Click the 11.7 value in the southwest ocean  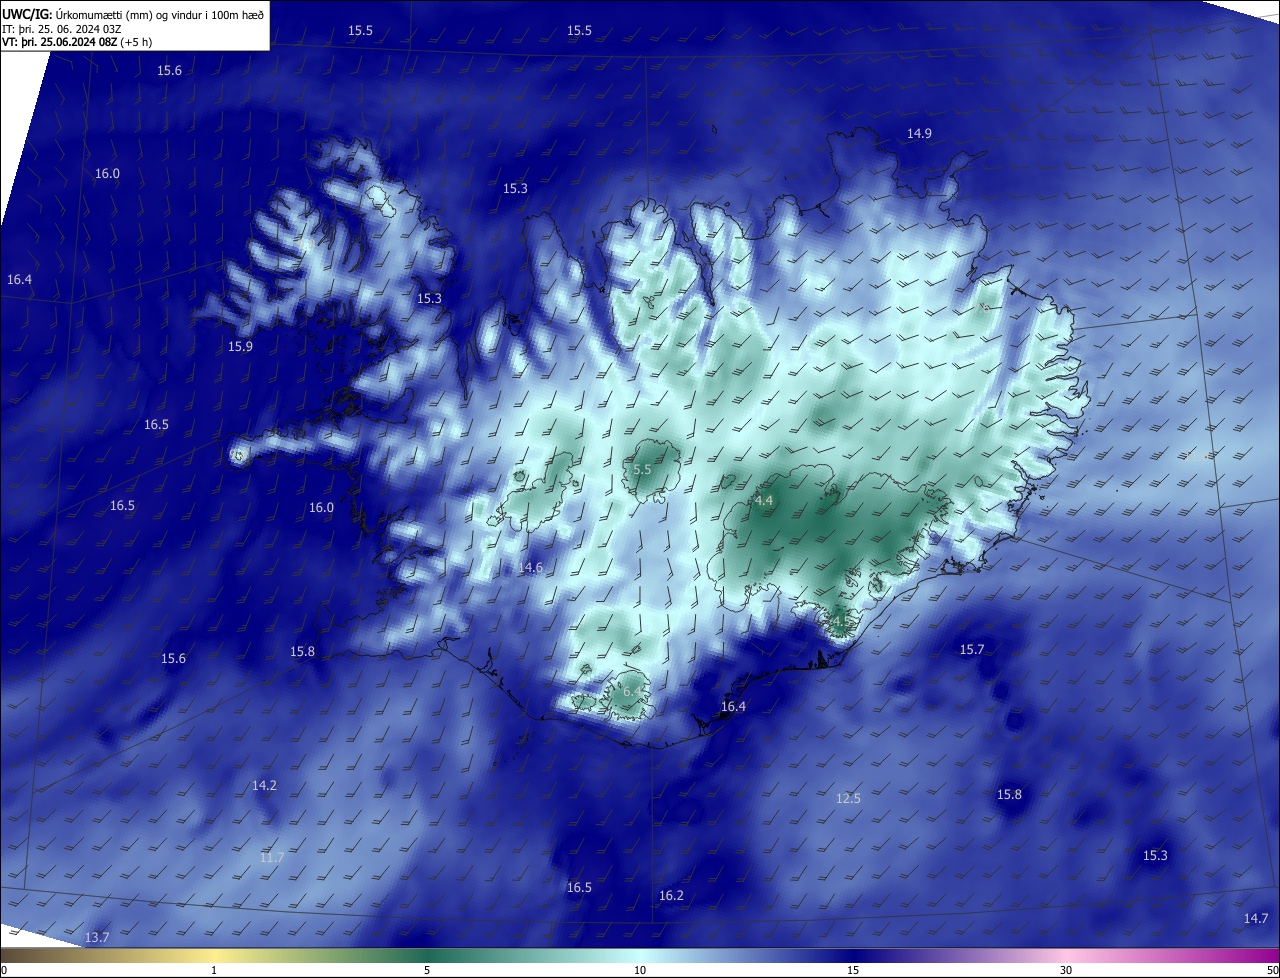272,857
